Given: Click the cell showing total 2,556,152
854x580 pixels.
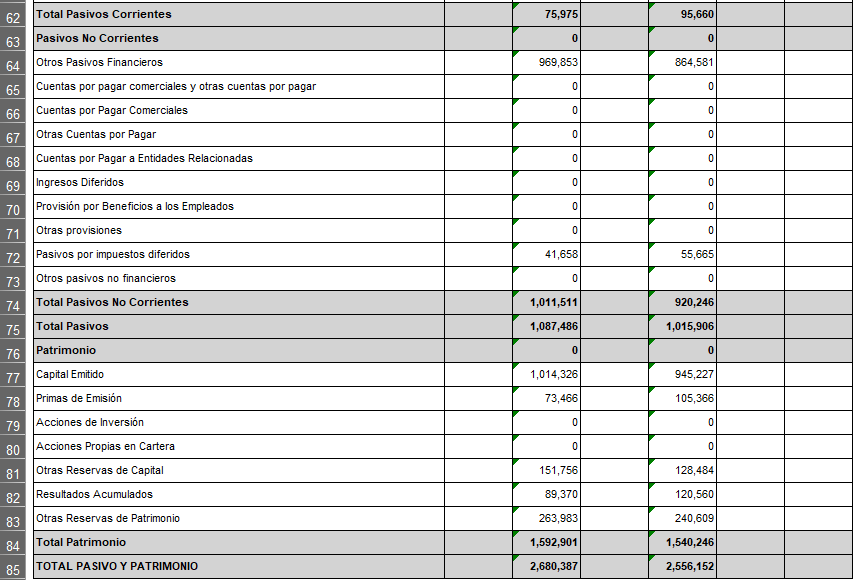Looking at the screenshot, I should pyautogui.click(x=682, y=566).
